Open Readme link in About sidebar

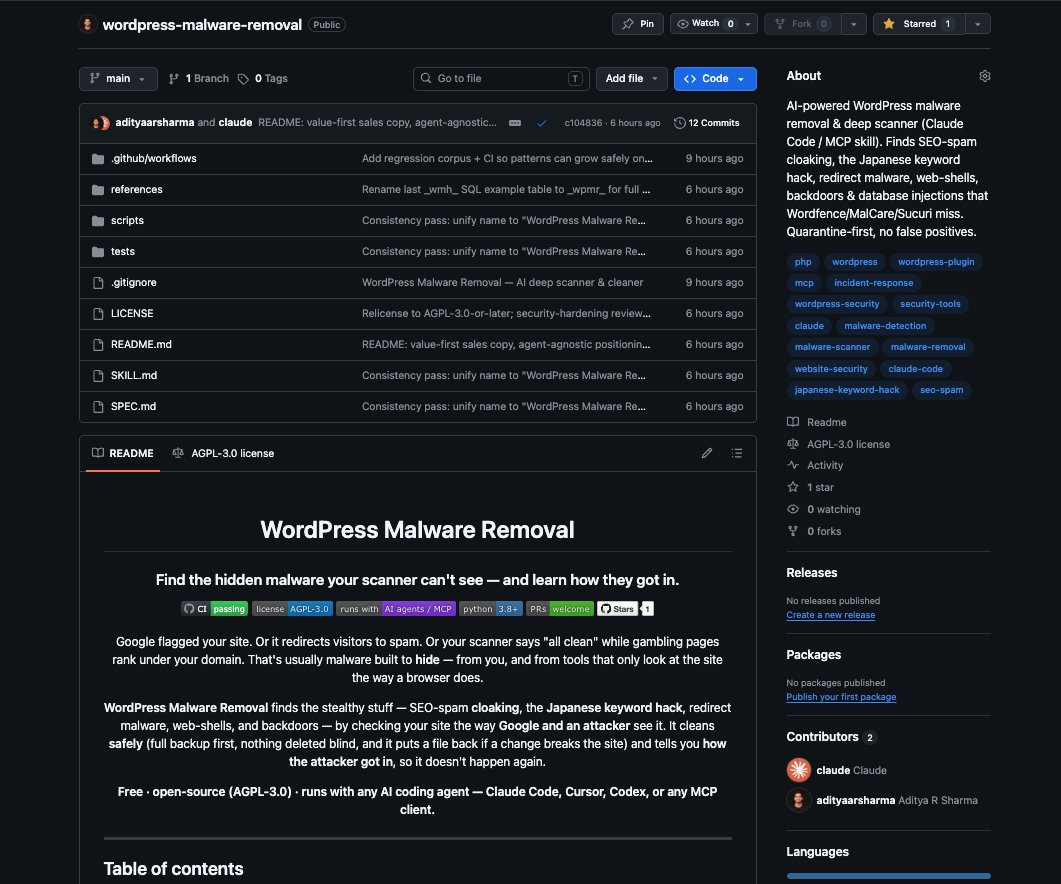[x=817, y=422]
